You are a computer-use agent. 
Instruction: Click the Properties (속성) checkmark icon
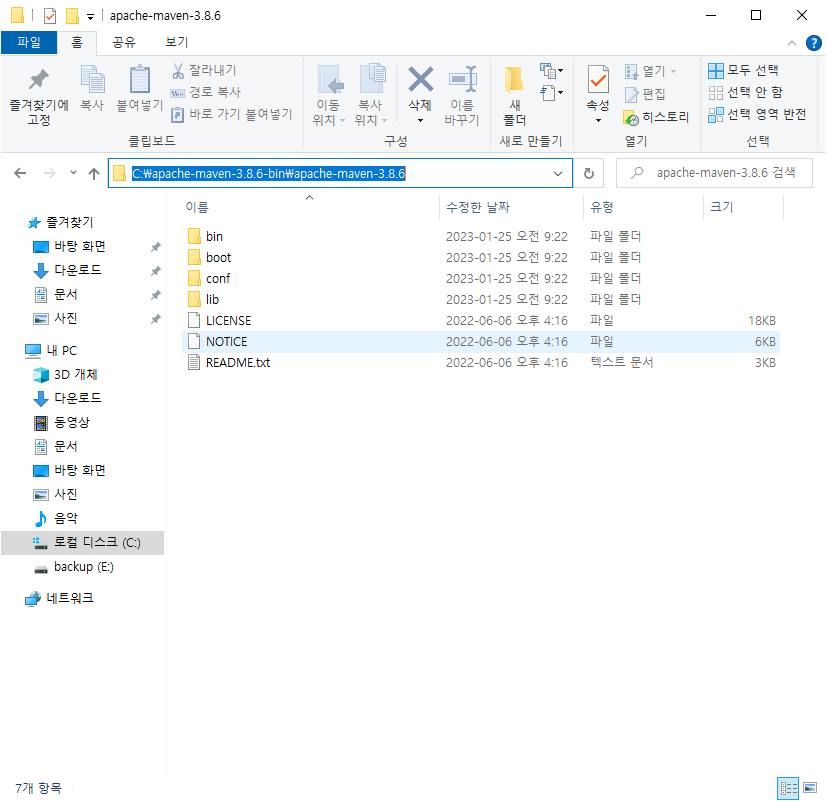point(598,79)
